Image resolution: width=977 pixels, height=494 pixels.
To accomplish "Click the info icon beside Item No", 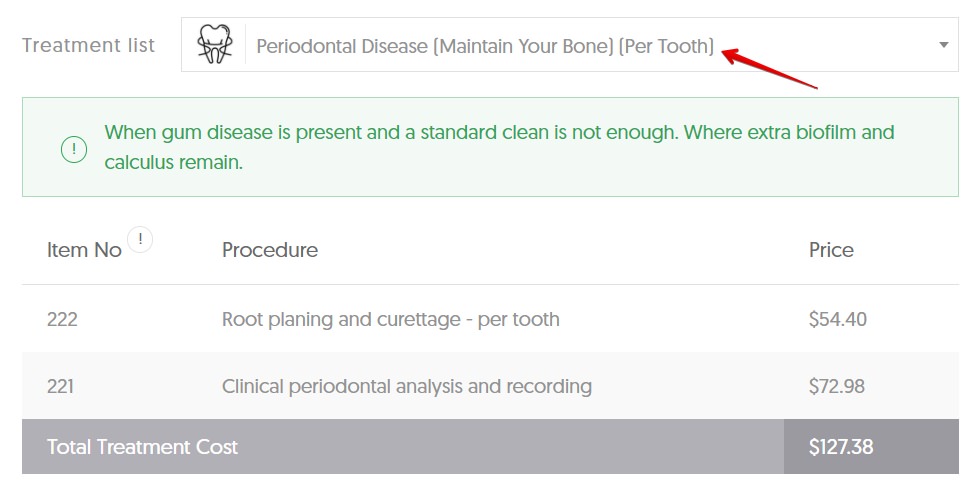I will tap(141, 240).
